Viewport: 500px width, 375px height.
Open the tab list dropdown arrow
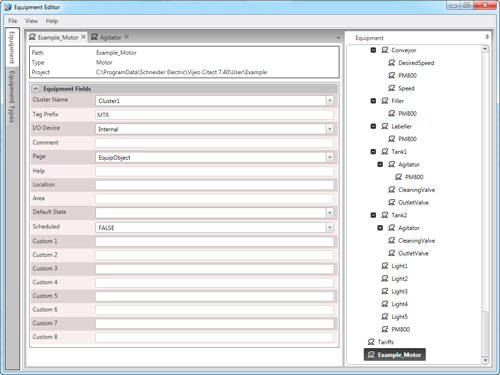[x=338, y=38]
